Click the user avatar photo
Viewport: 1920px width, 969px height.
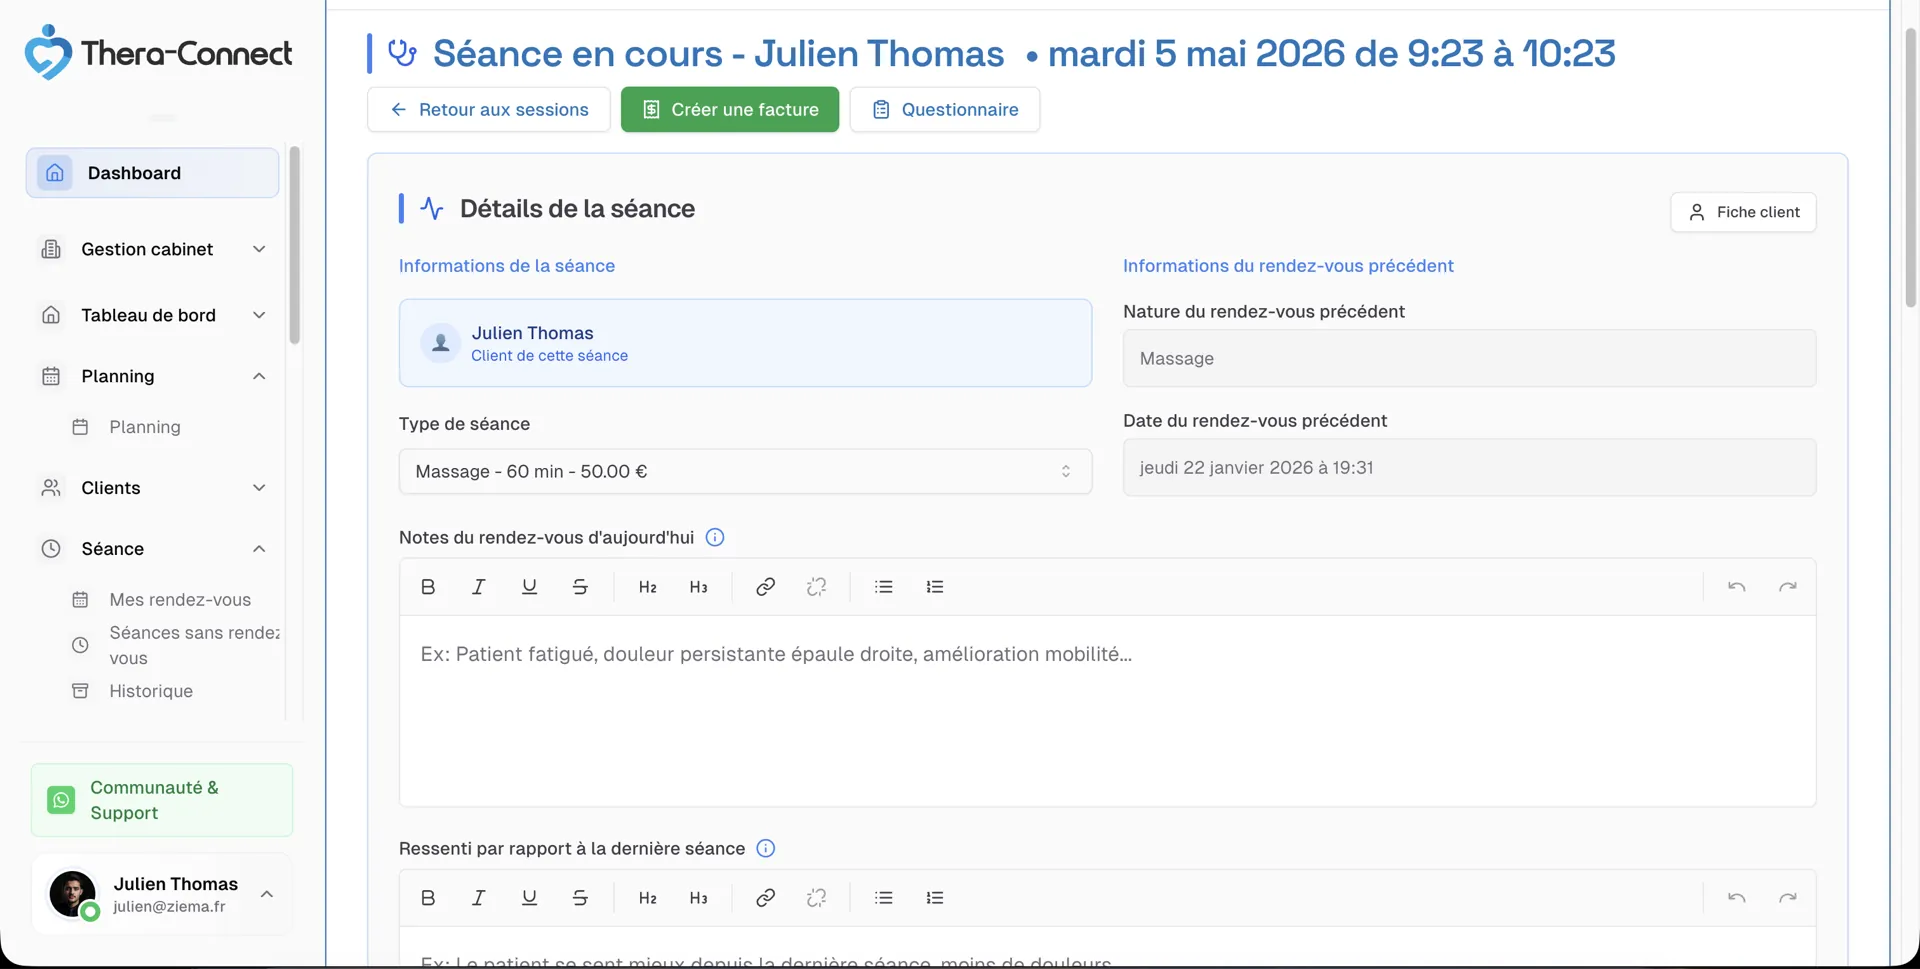73,893
